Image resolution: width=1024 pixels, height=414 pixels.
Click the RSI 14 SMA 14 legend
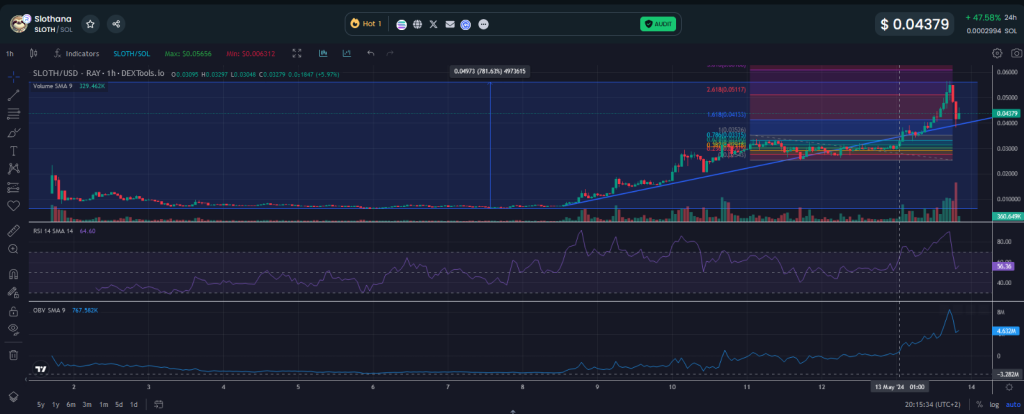point(65,231)
